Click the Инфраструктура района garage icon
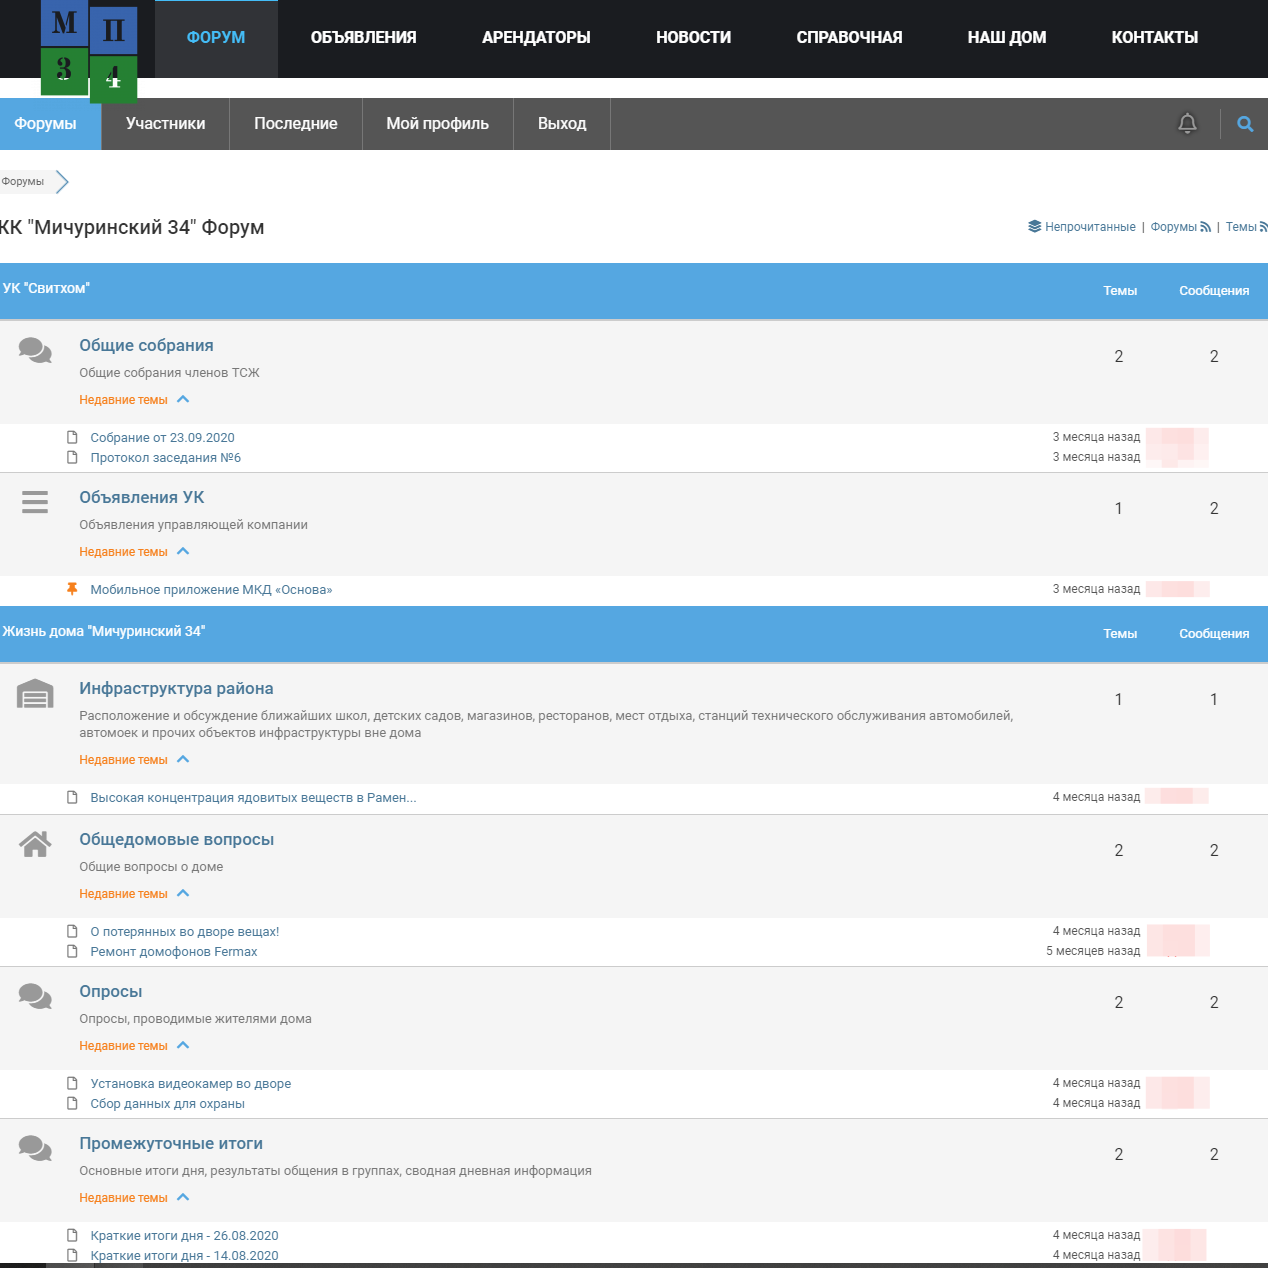Screen dimensions: 1268x1268 pyautogui.click(x=35, y=694)
